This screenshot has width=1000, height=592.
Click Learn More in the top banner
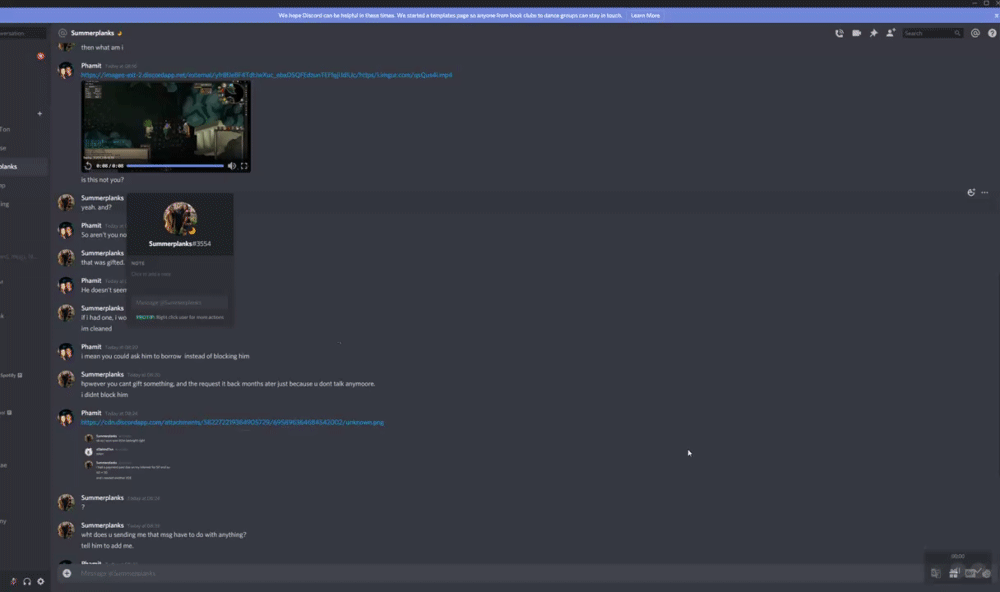(x=645, y=15)
